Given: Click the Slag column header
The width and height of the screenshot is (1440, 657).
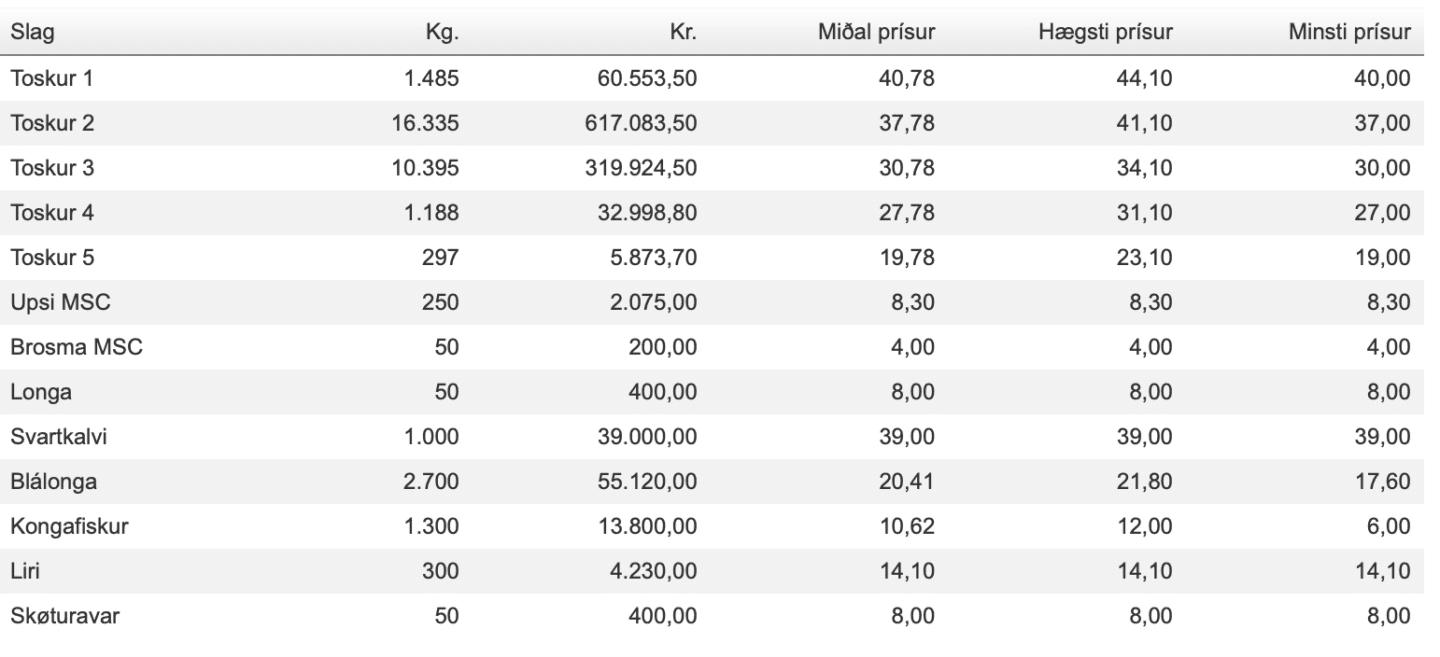Looking at the screenshot, I should (x=33, y=33).
